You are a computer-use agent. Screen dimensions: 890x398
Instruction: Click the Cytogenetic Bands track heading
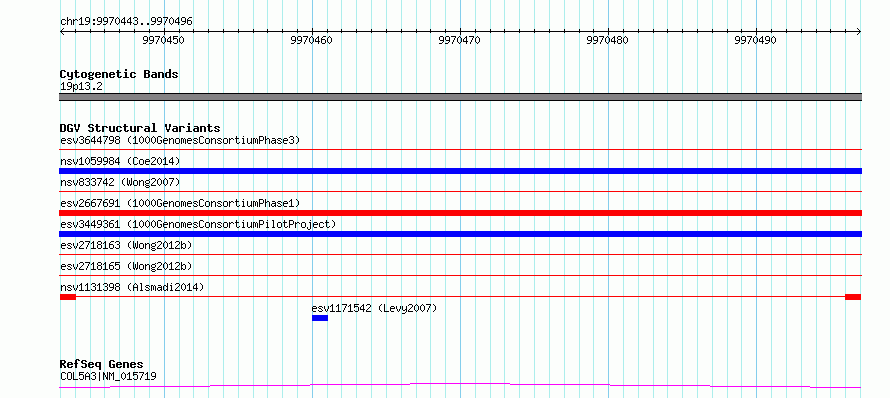pos(119,74)
